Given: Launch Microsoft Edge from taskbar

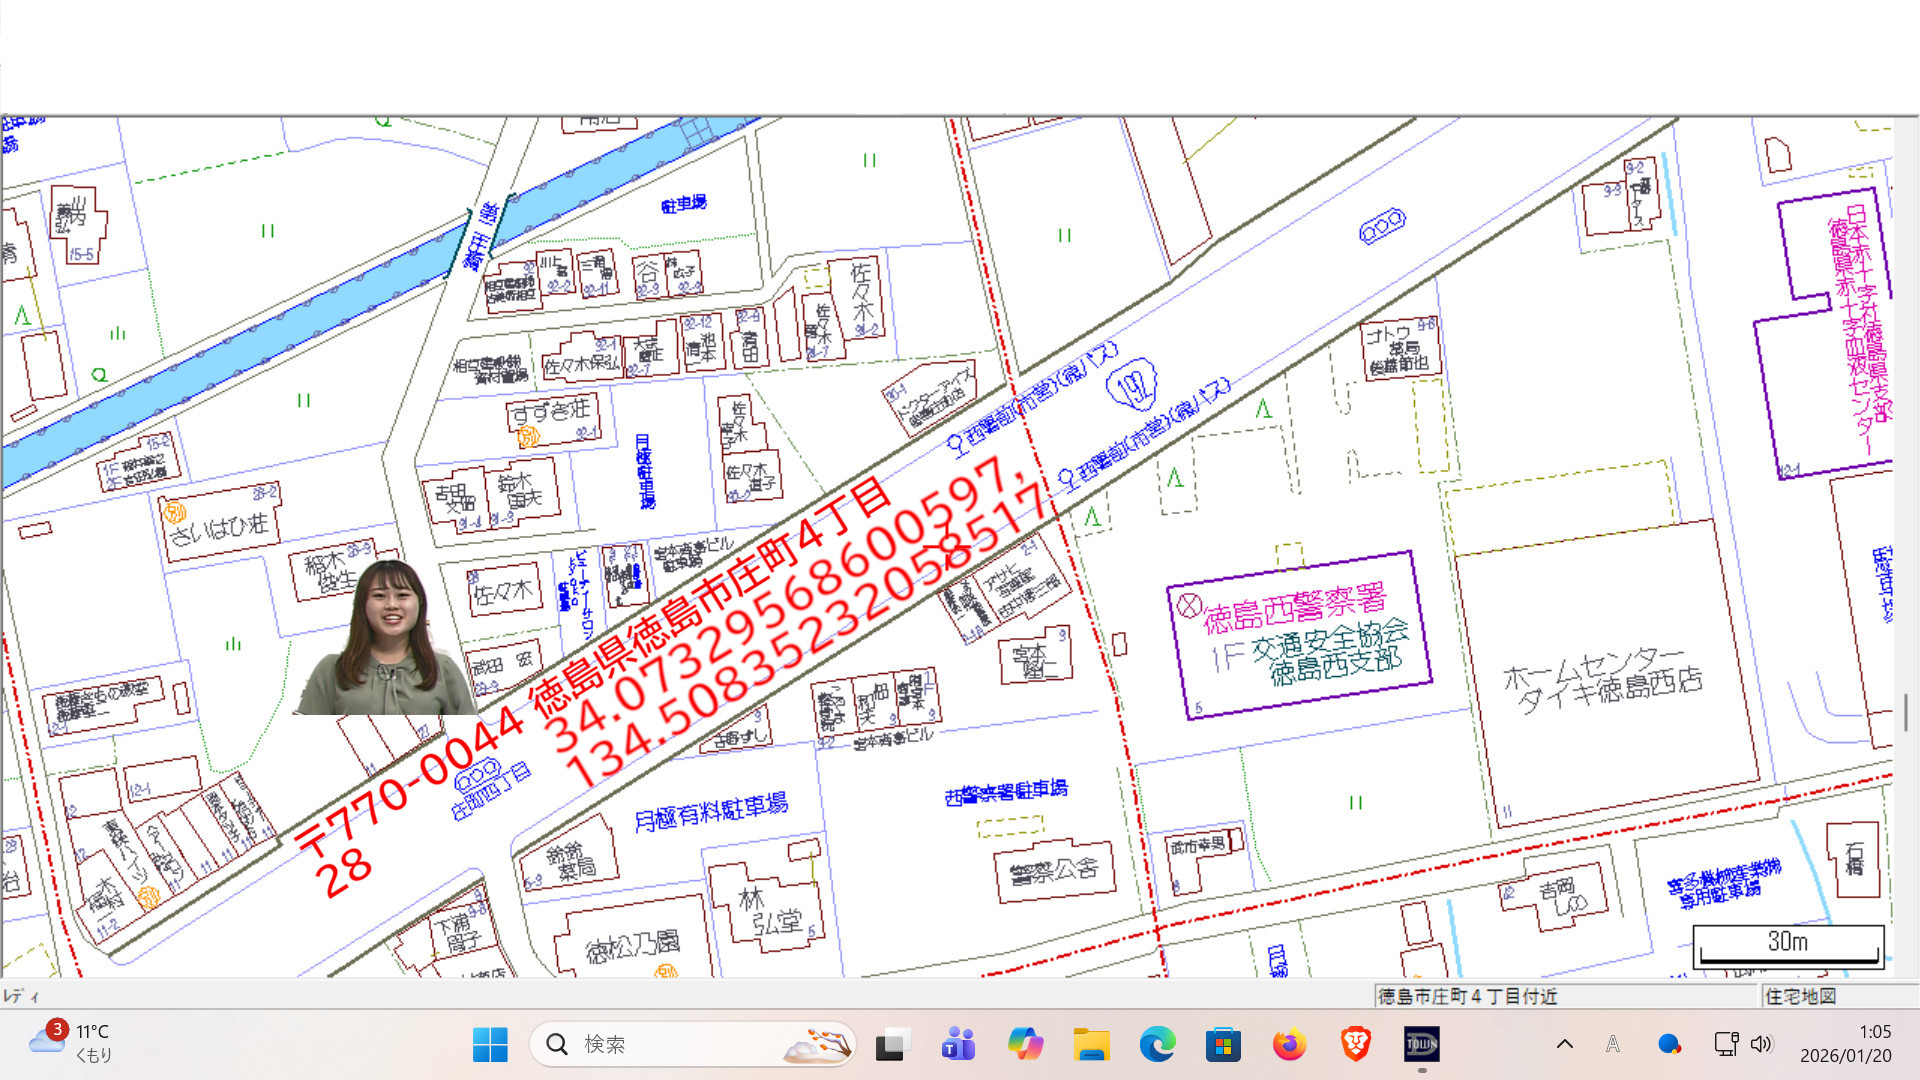Looking at the screenshot, I should pos(1157,1045).
